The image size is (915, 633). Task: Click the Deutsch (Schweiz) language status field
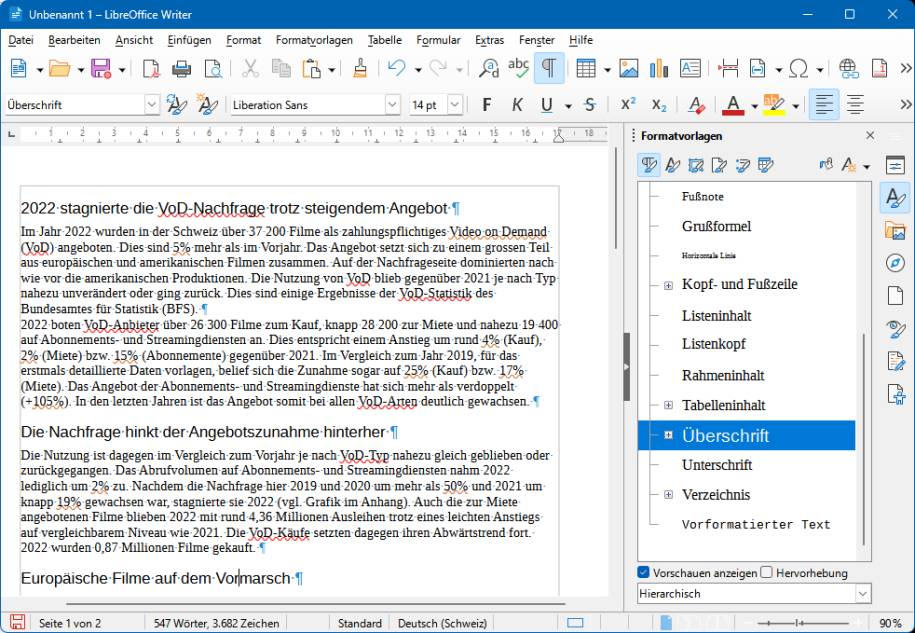point(436,623)
